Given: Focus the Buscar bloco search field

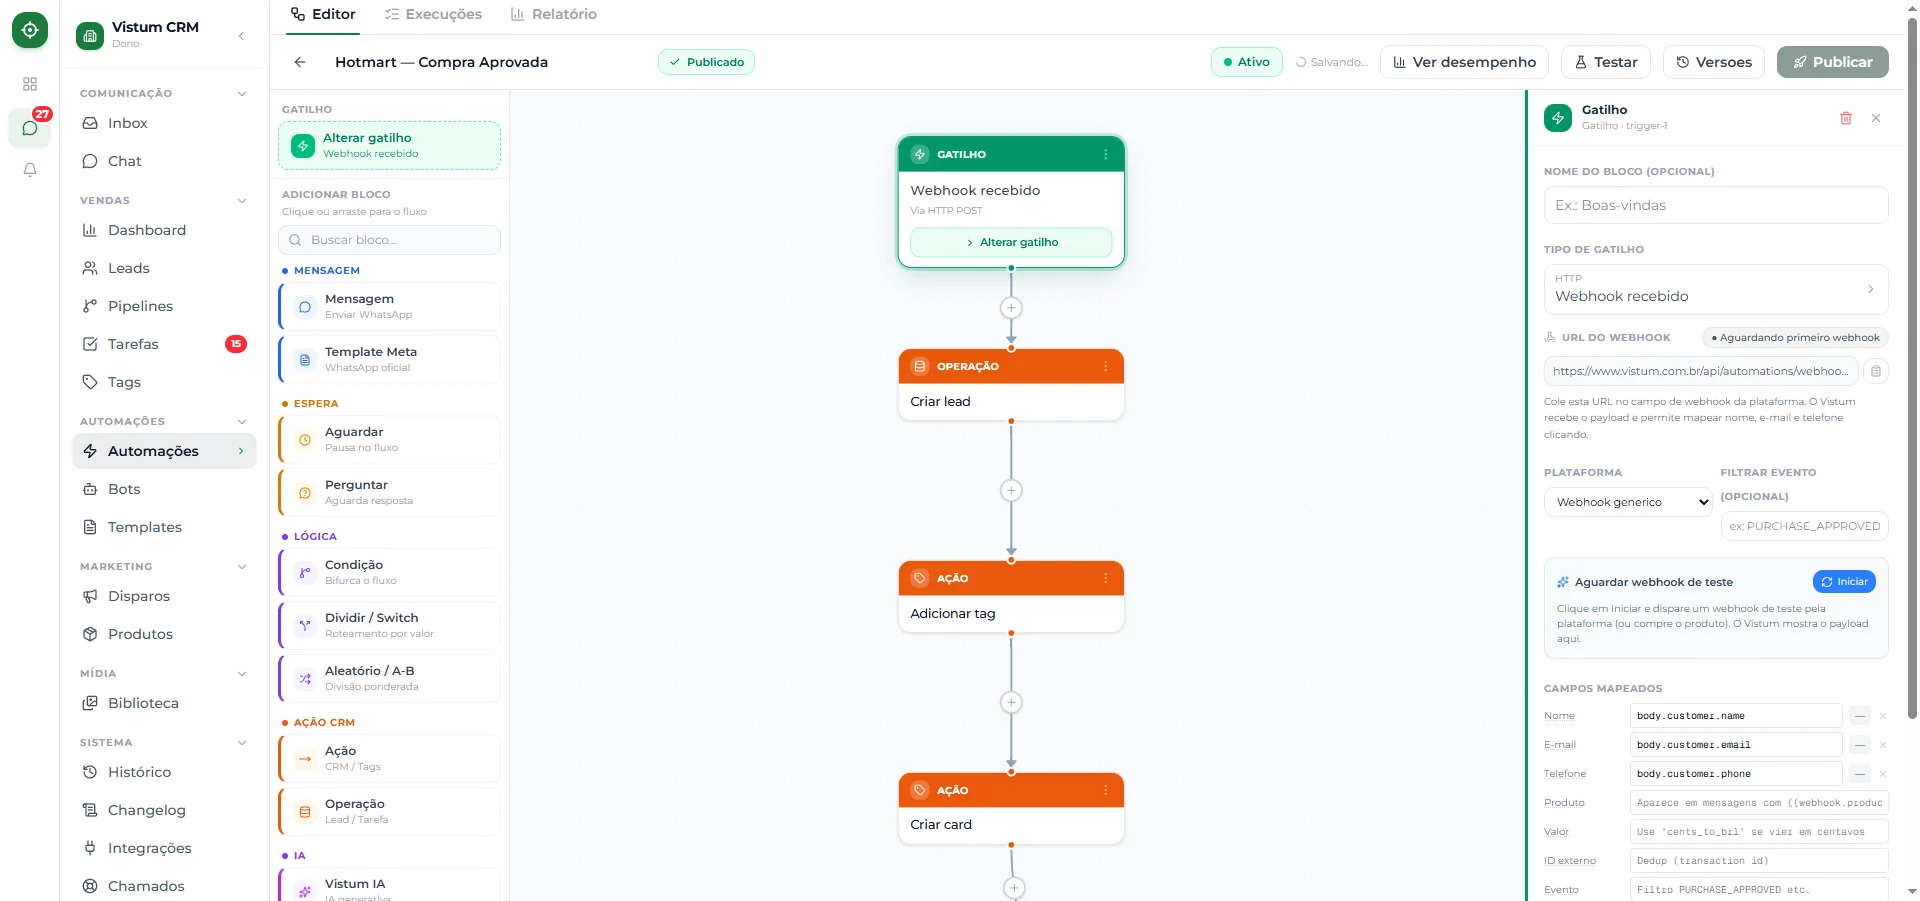Looking at the screenshot, I should tap(389, 240).
